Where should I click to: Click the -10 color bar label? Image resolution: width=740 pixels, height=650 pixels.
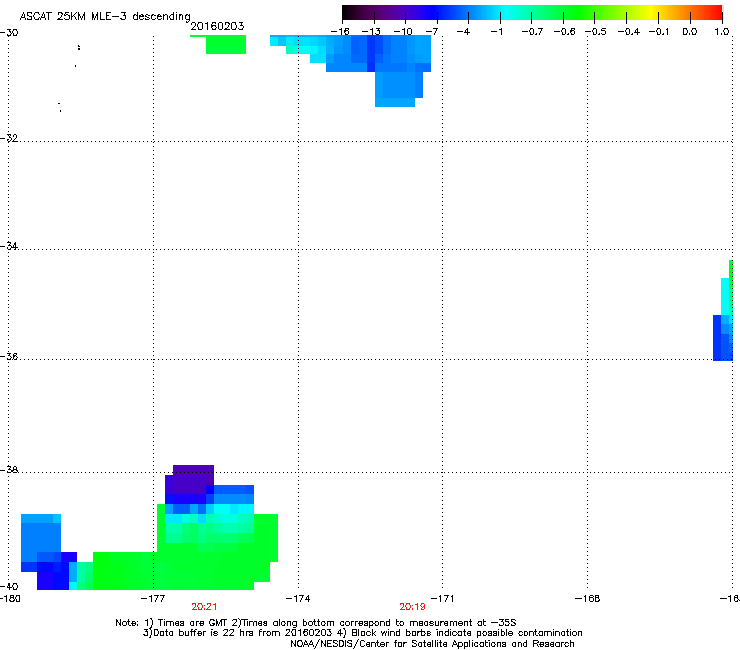tap(403, 32)
